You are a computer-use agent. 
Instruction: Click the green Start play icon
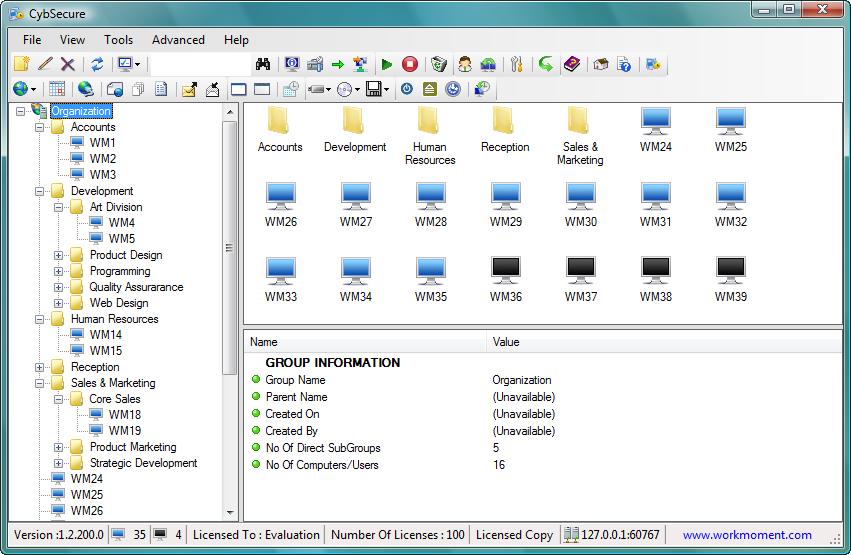point(387,65)
